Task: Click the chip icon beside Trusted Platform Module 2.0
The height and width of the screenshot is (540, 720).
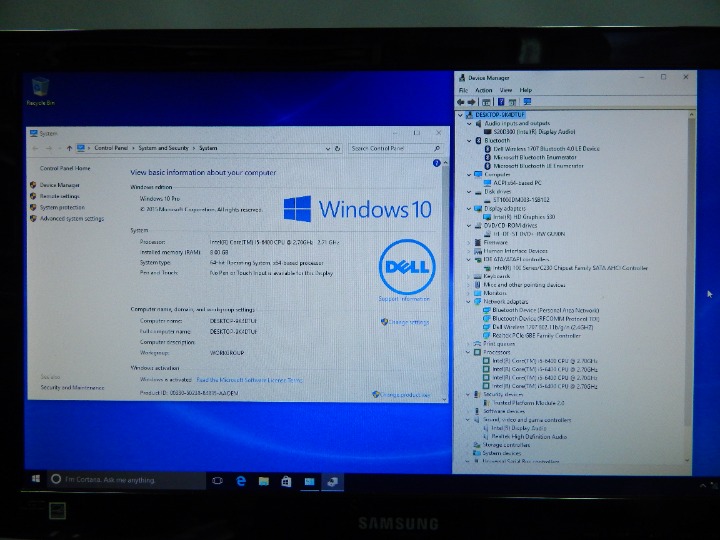Action: pyautogui.click(x=487, y=403)
